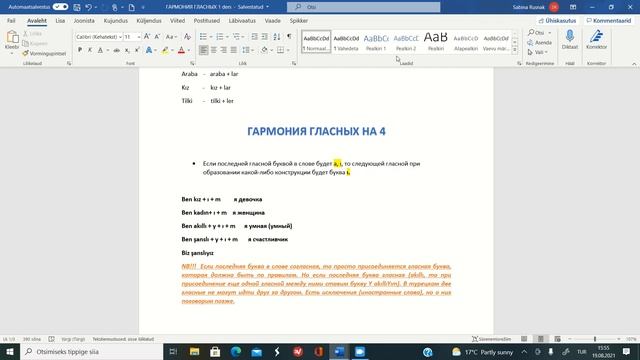Open the Küljendus tab
The width and height of the screenshot is (640, 360).
[x=149, y=20]
